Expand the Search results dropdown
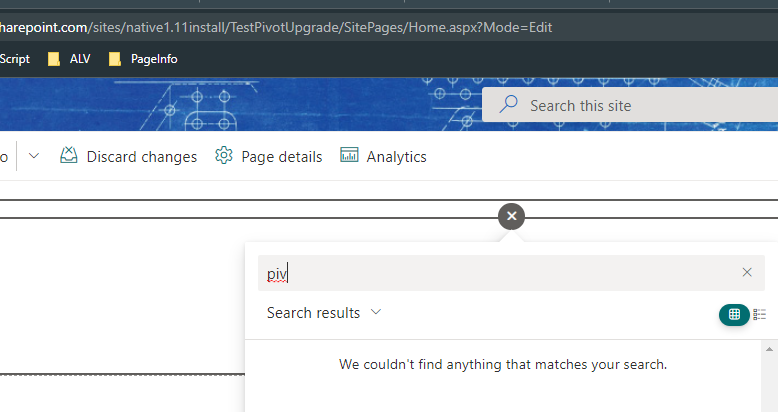This screenshot has height=412, width=778. click(x=324, y=313)
